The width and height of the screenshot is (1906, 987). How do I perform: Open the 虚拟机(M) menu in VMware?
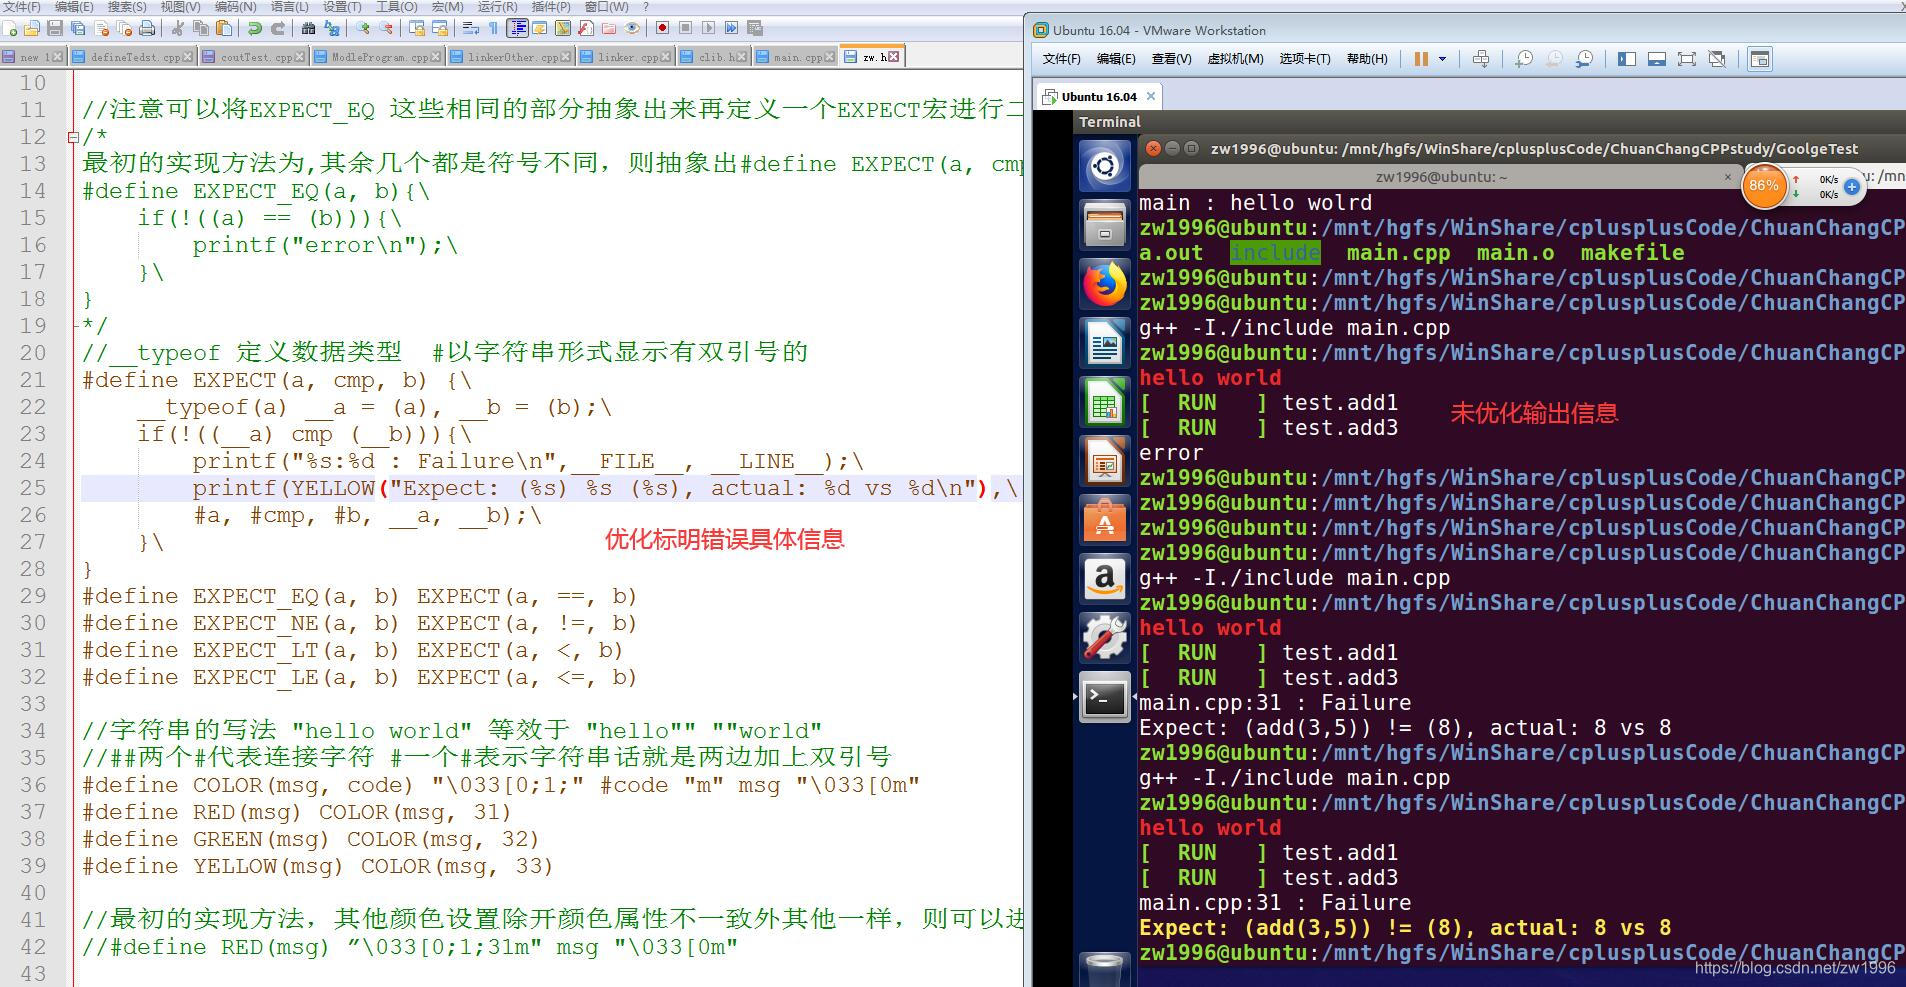(x=1235, y=59)
